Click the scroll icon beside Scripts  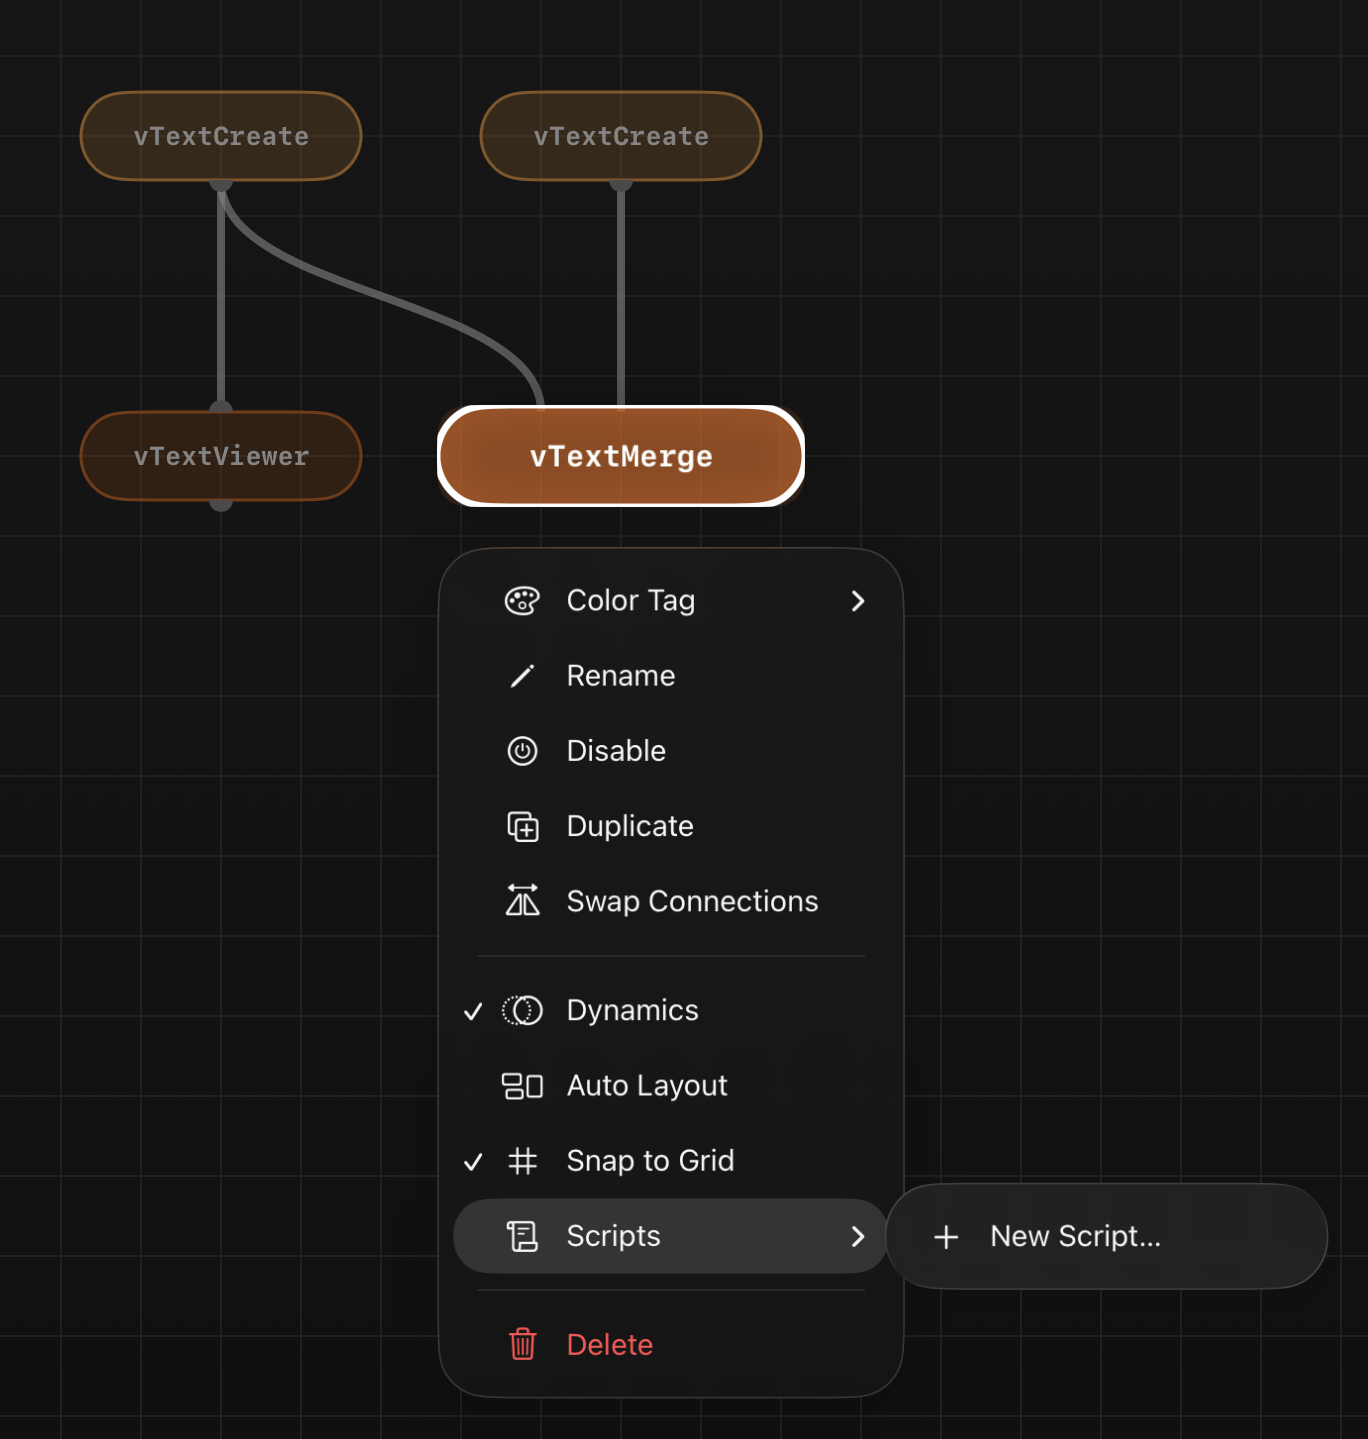522,1237
